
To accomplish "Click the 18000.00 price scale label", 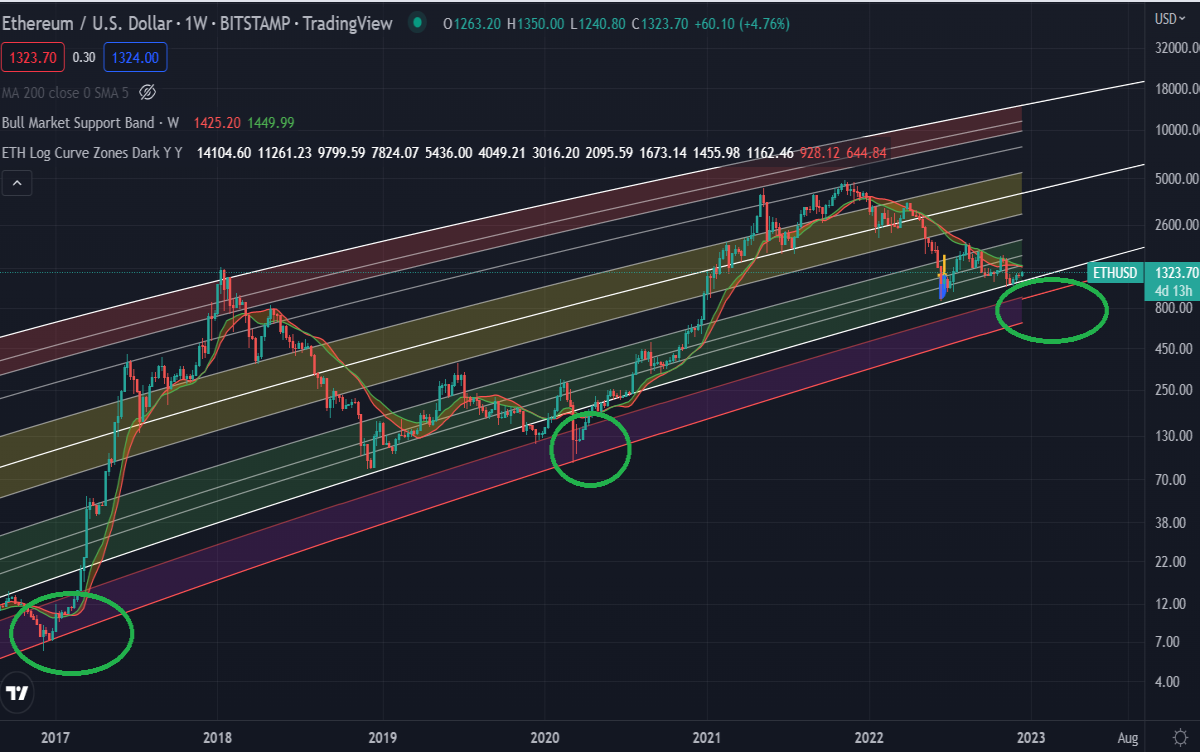I will point(1176,88).
